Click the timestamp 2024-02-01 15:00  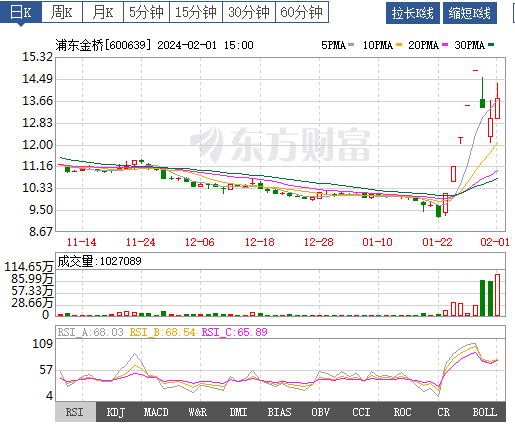205,45
